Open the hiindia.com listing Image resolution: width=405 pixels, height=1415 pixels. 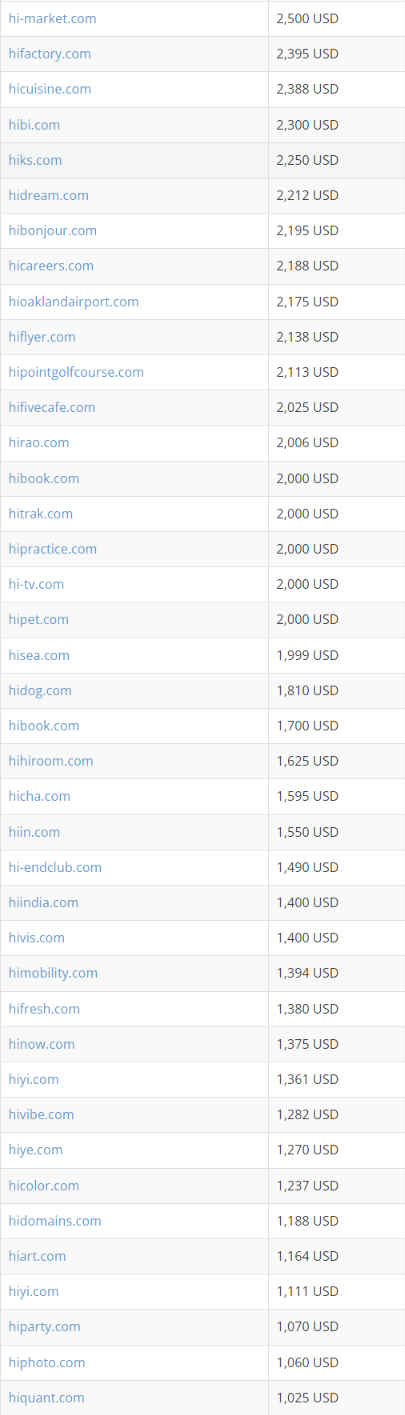tap(43, 902)
